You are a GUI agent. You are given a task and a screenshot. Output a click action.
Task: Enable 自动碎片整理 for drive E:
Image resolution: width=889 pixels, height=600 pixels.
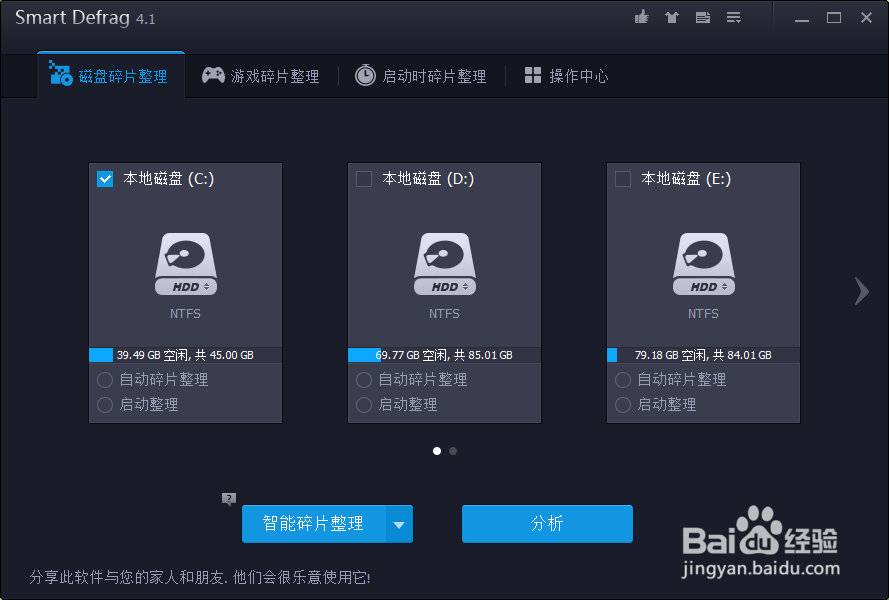[623, 379]
